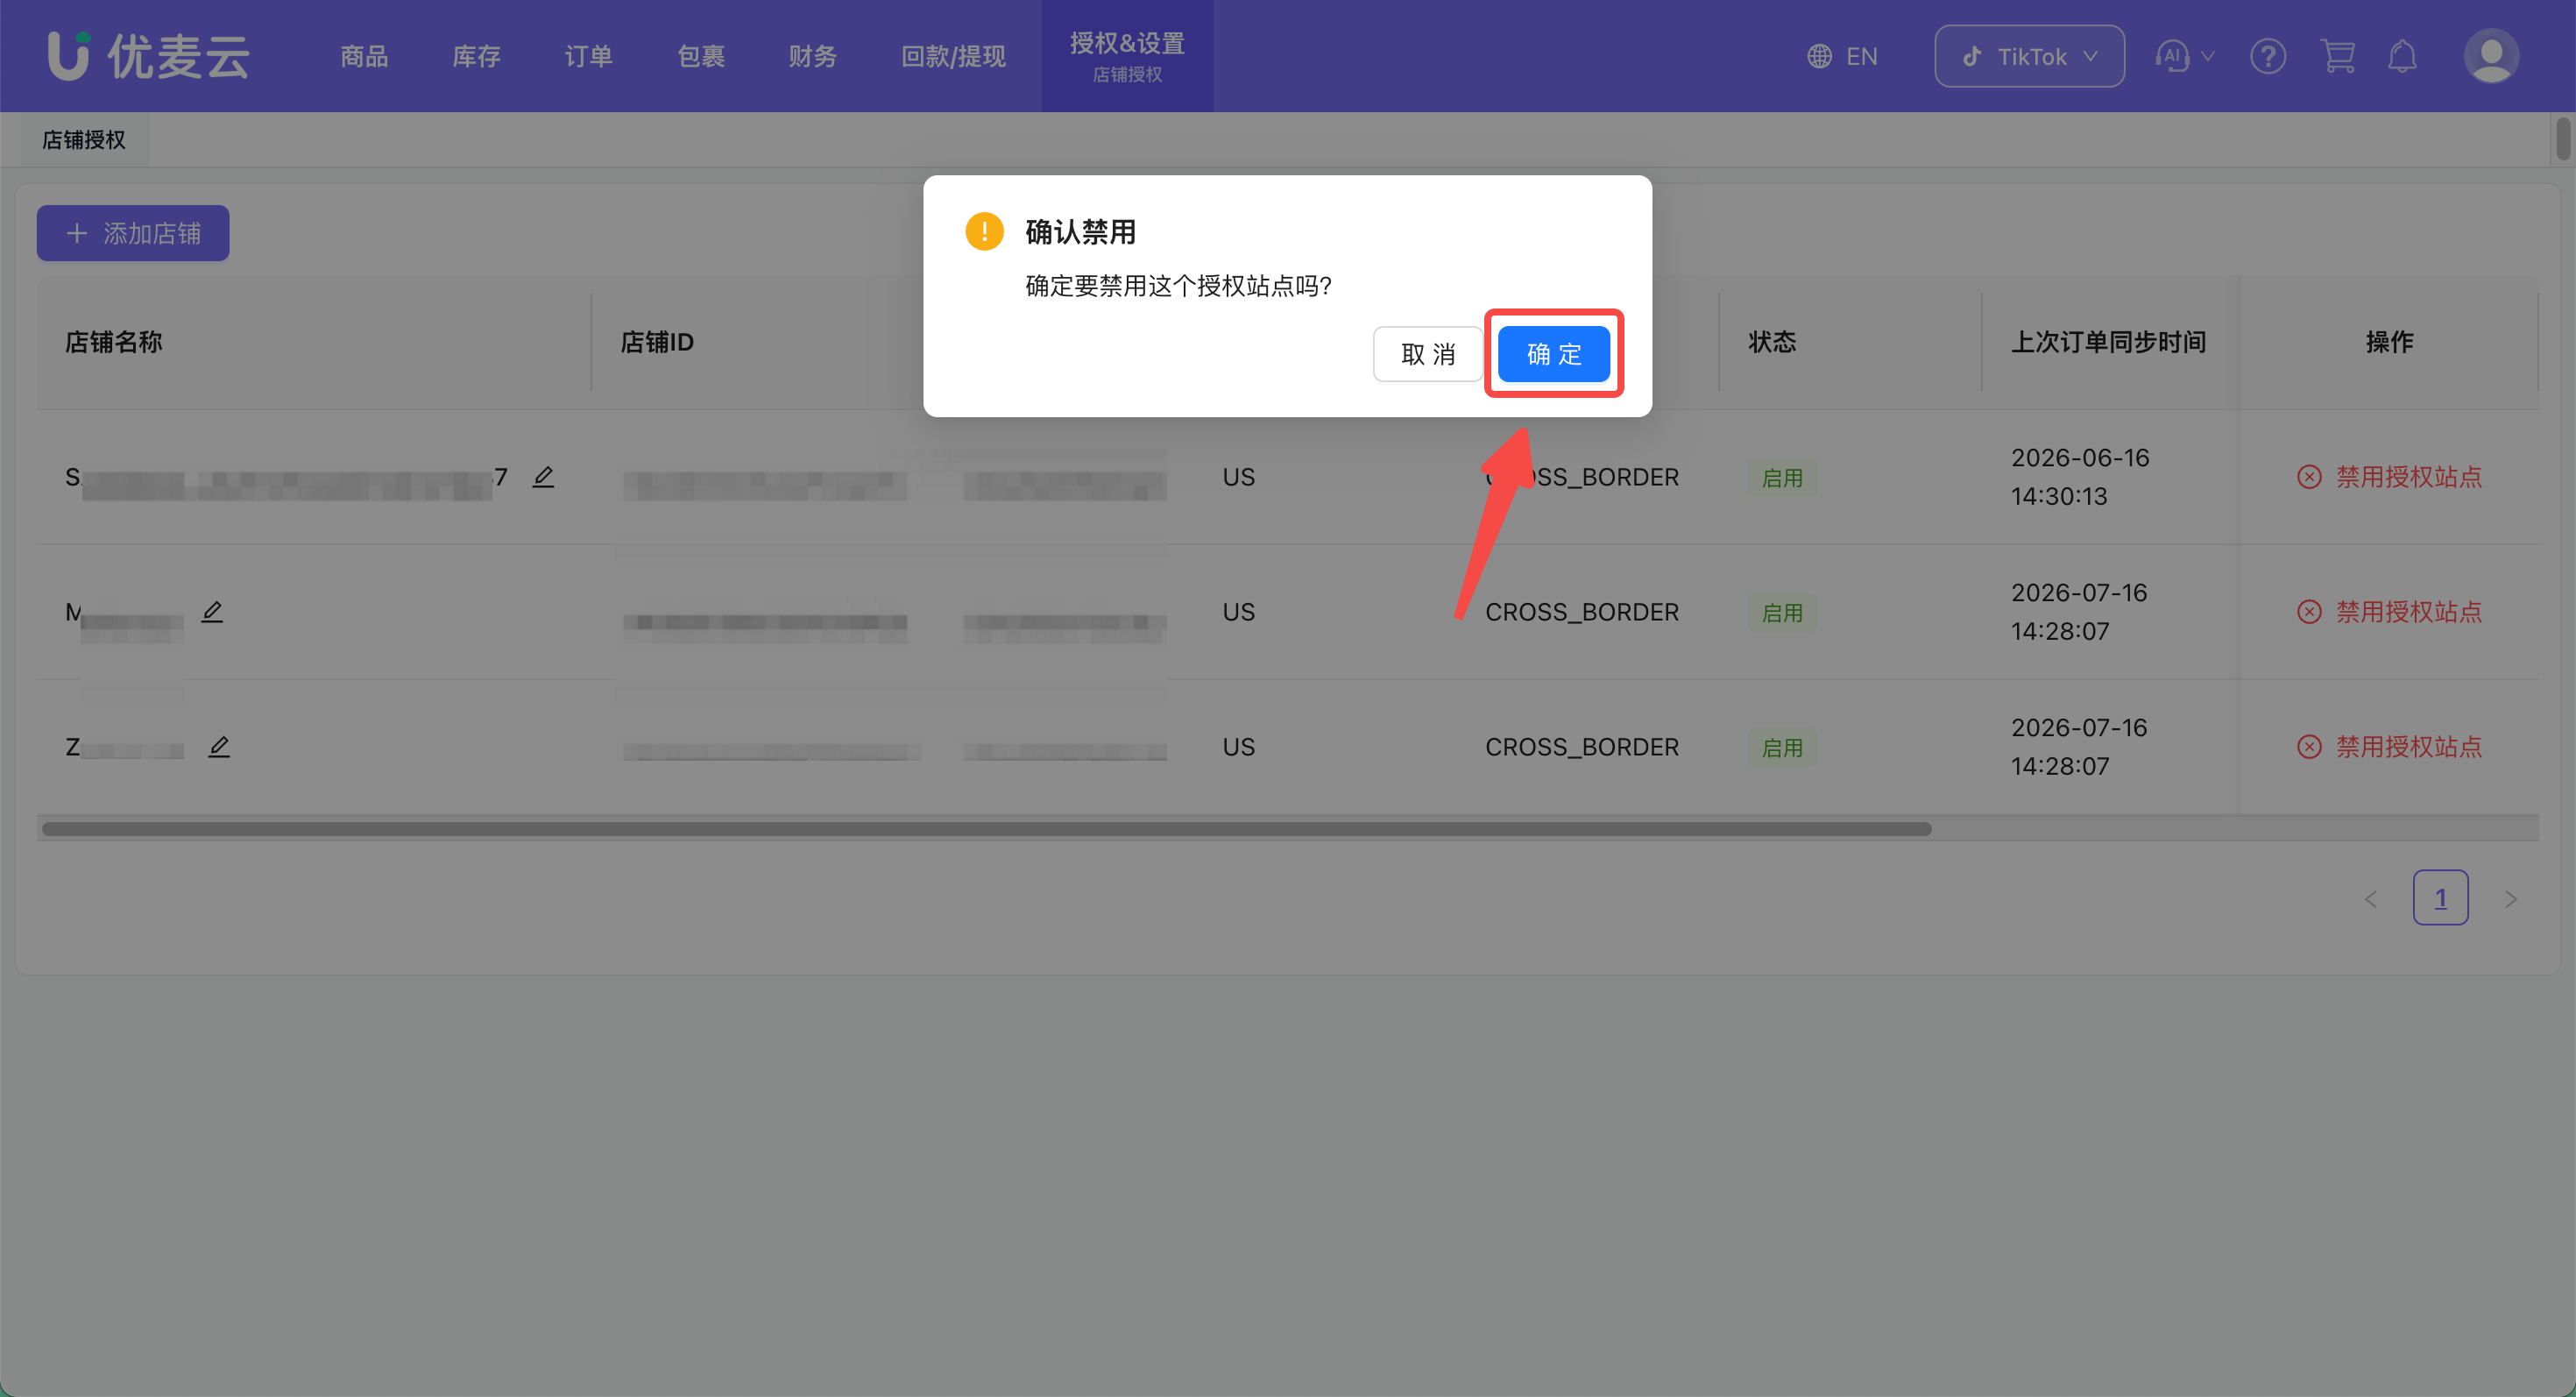Edit store name starting with Z
The height and width of the screenshot is (1397, 2576).
[219, 746]
